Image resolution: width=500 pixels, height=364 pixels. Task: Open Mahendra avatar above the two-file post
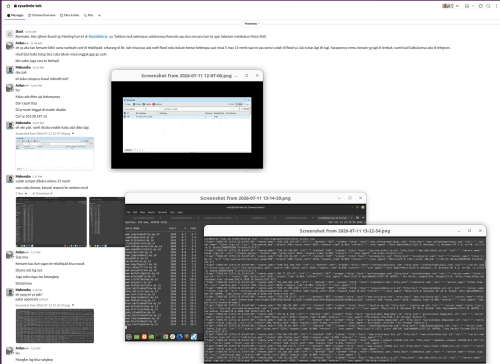pos(10,179)
